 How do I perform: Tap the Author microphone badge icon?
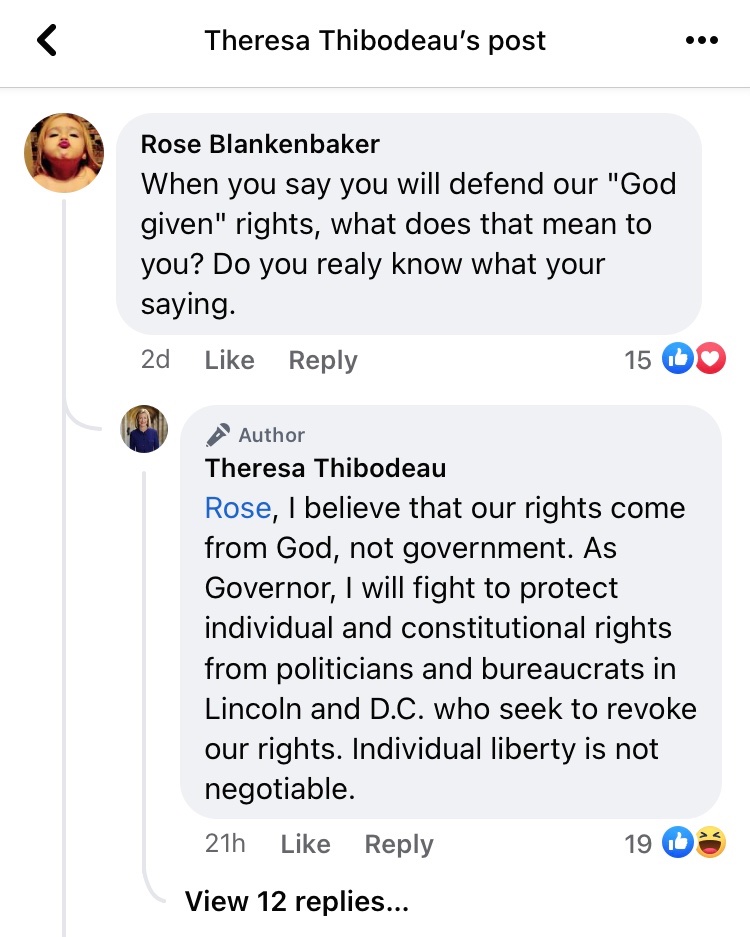tap(218, 434)
